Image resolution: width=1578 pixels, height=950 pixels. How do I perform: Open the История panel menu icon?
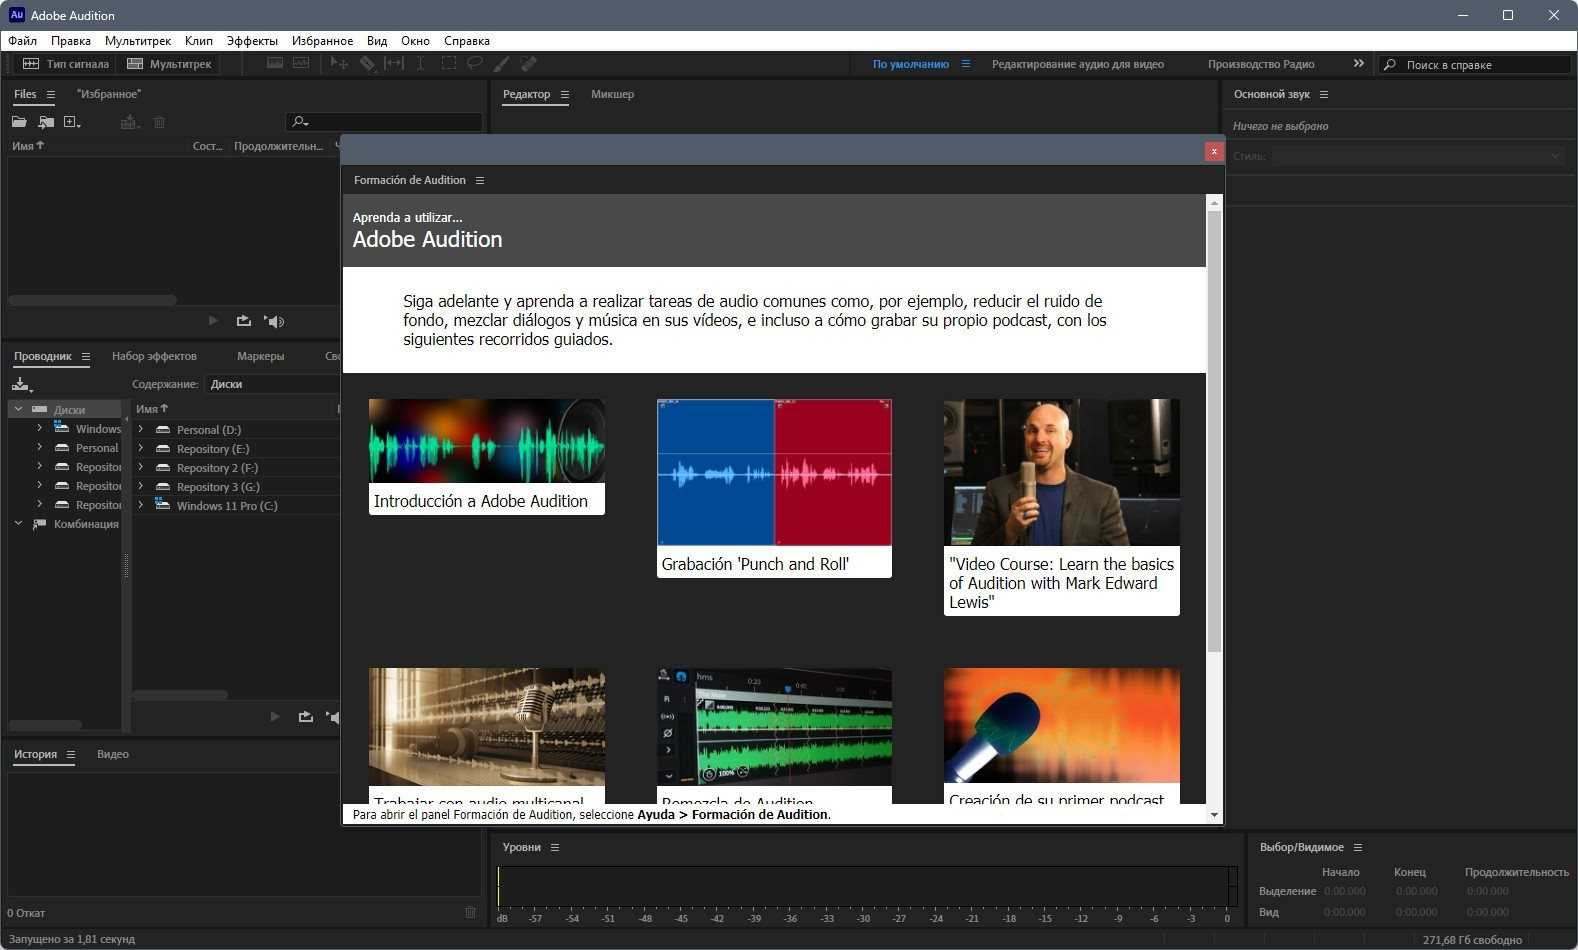tap(71, 755)
